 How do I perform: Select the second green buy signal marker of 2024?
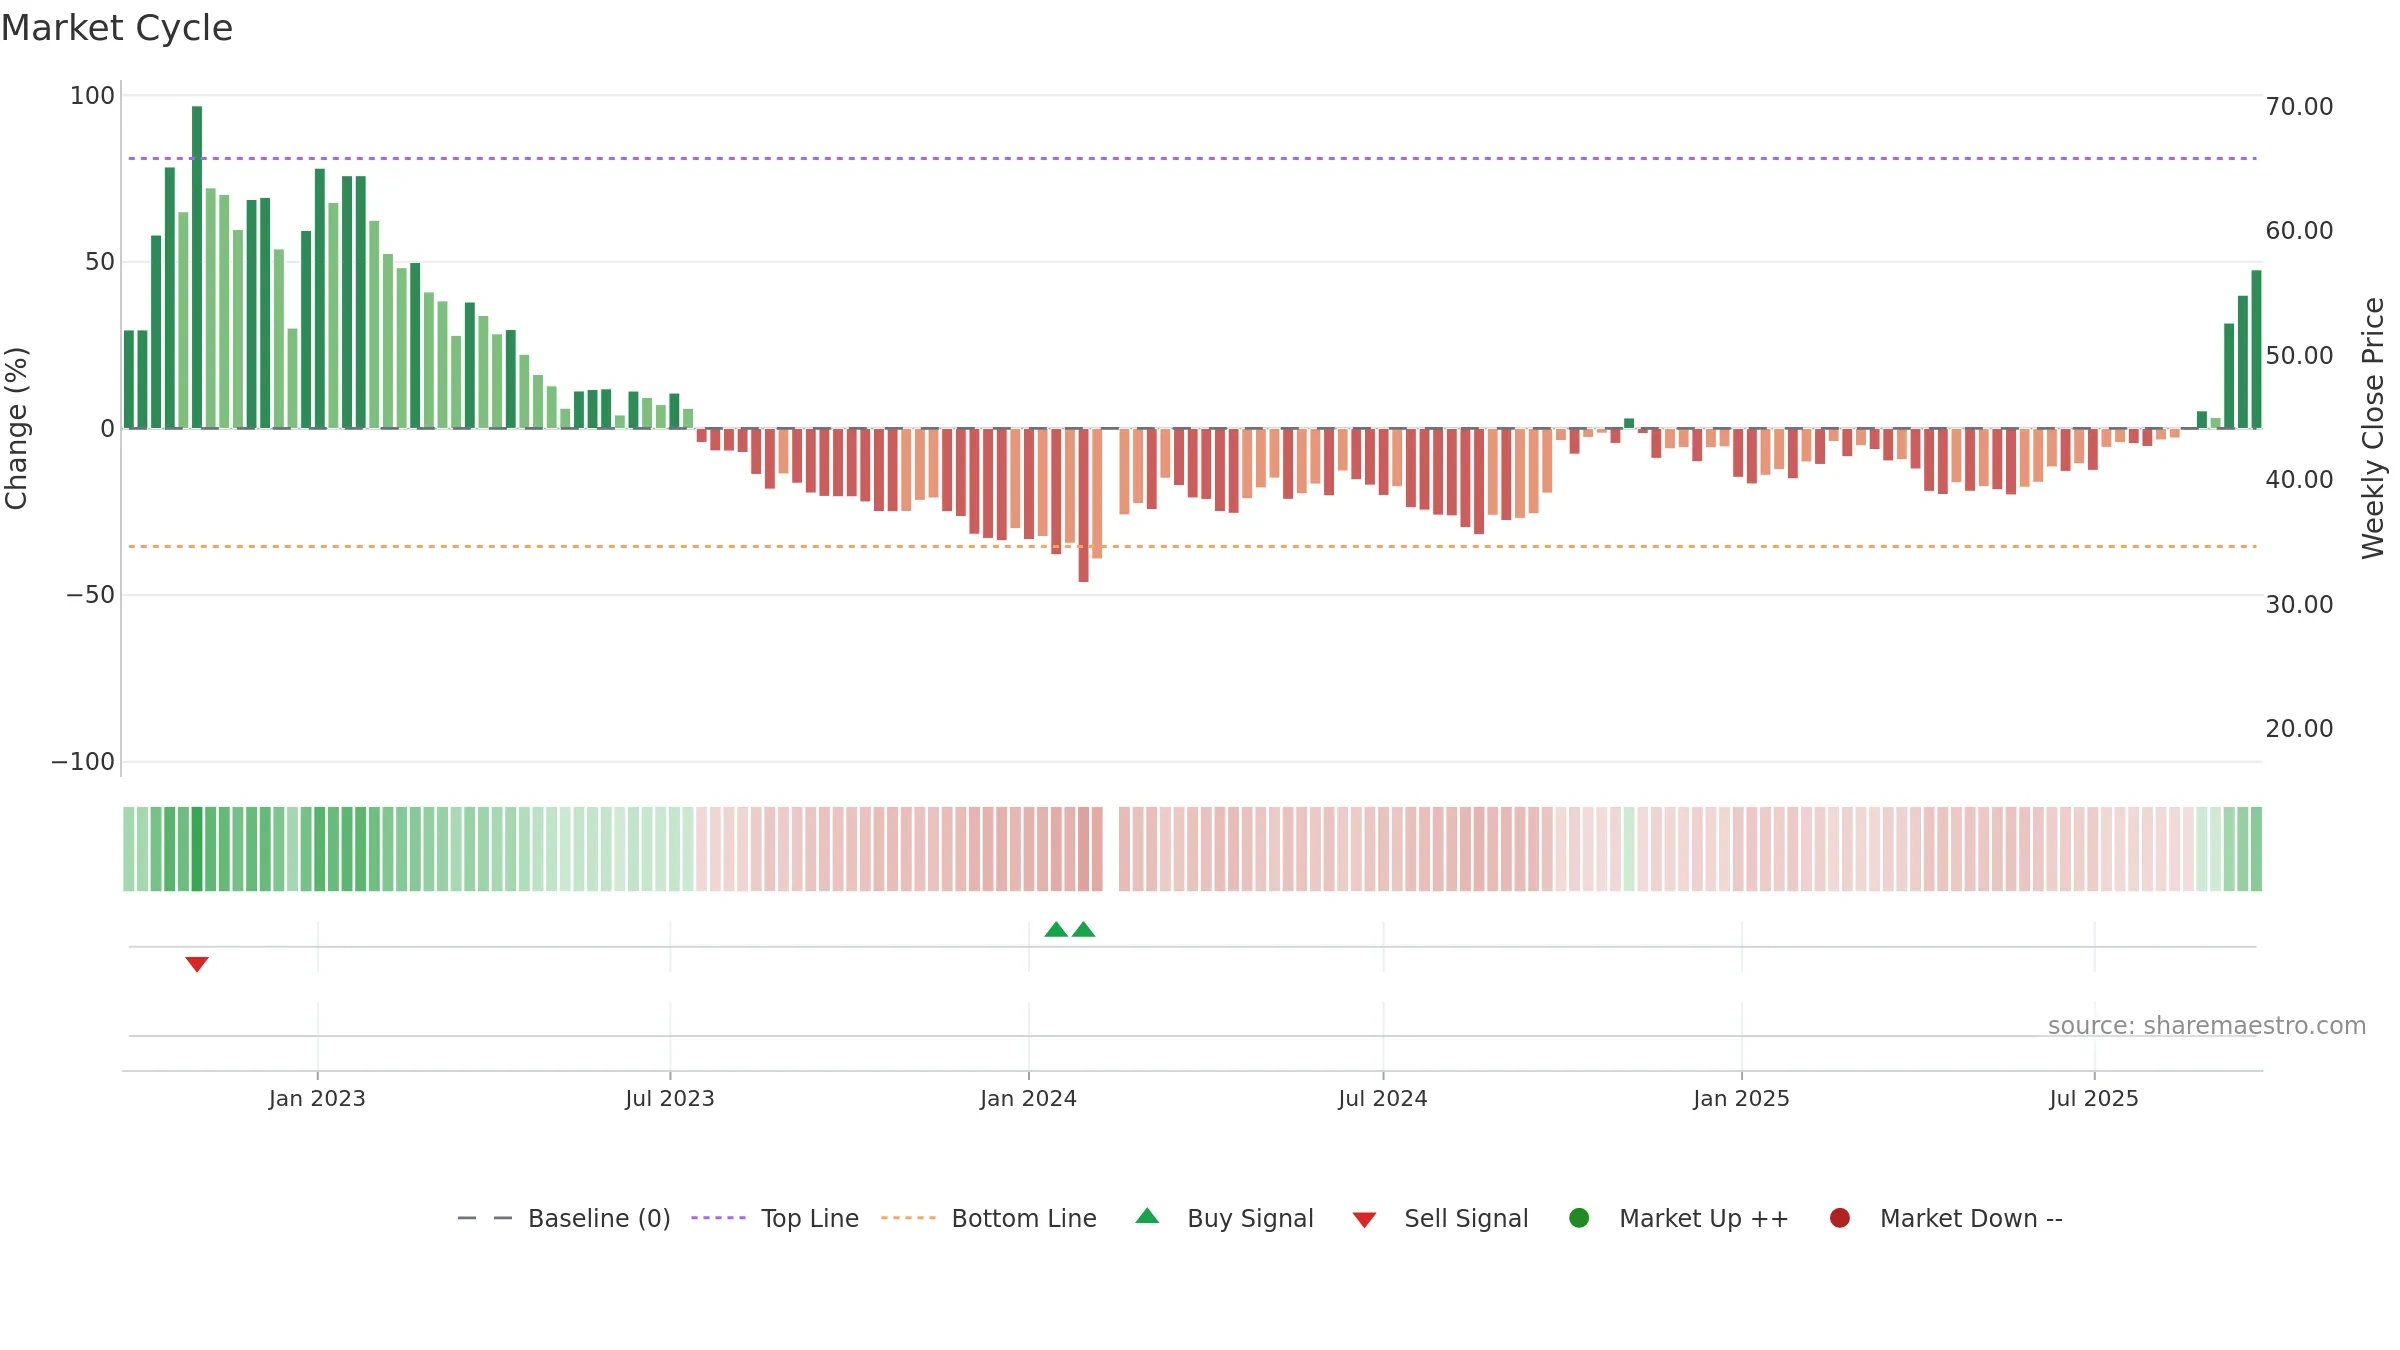tap(1083, 929)
